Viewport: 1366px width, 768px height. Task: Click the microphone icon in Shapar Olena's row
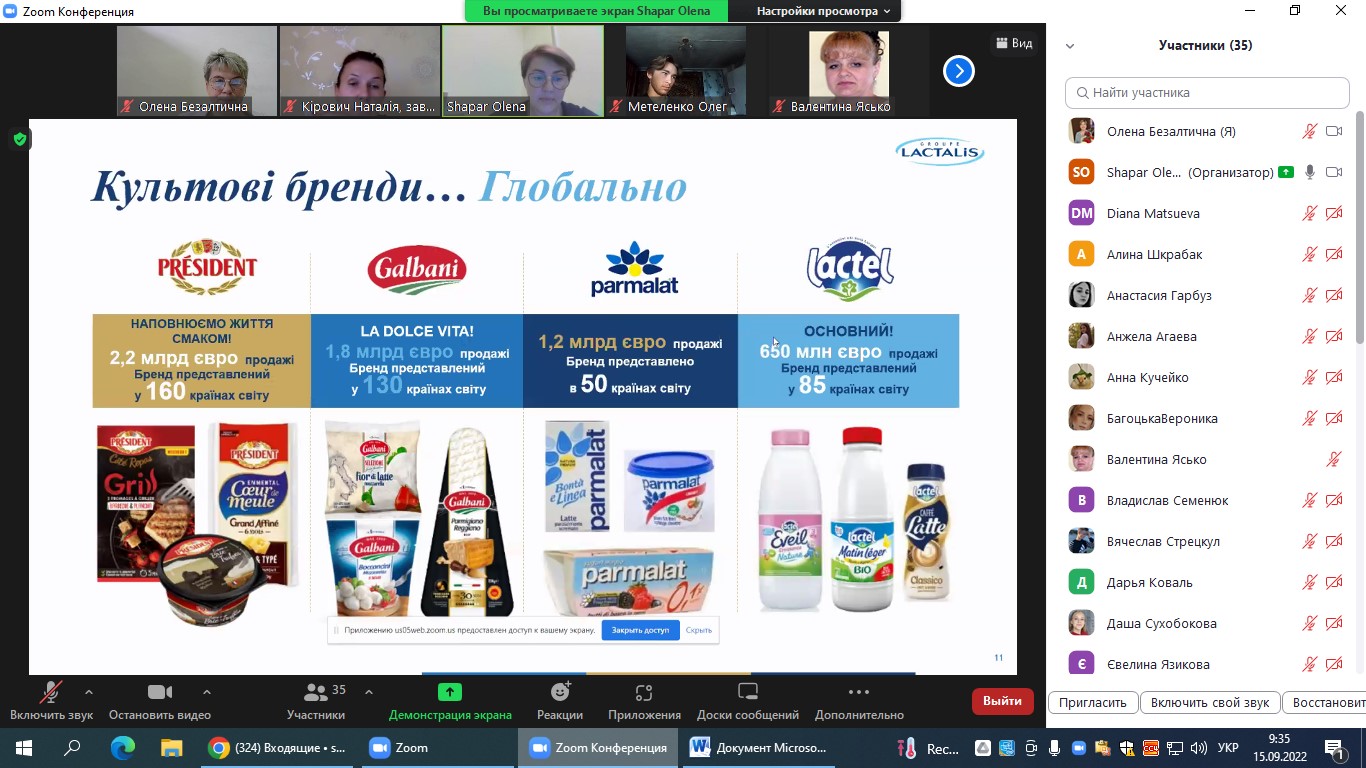coord(1309,172)
